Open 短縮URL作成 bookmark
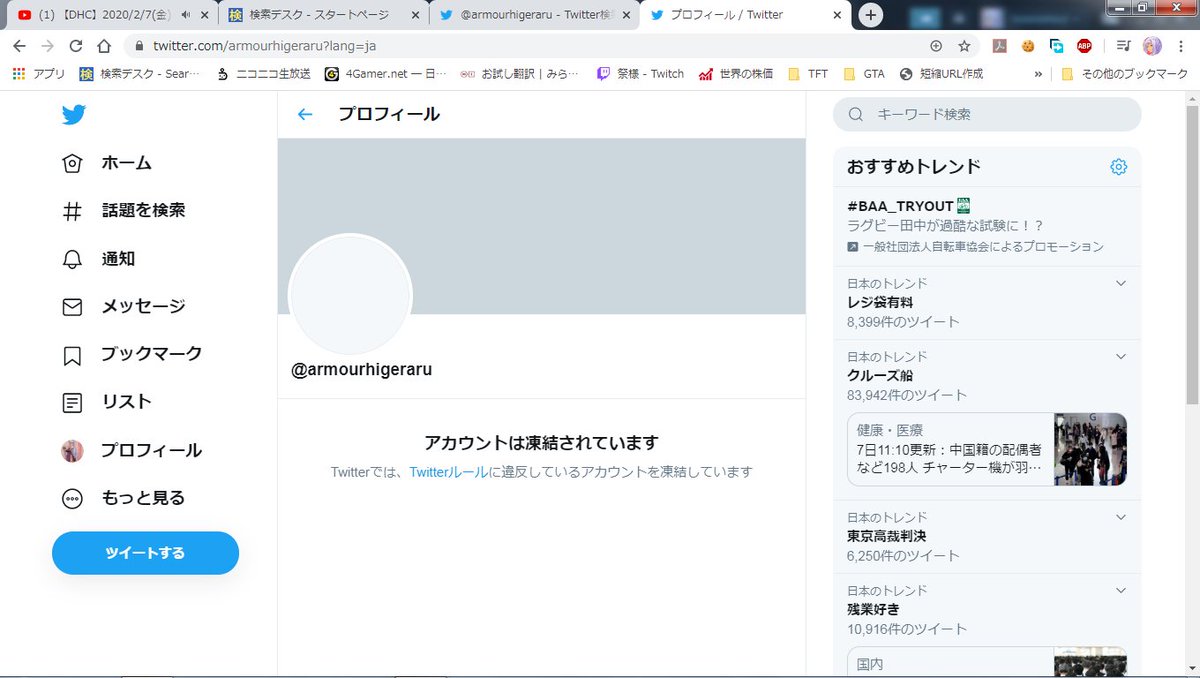 (x=942, y=74)
